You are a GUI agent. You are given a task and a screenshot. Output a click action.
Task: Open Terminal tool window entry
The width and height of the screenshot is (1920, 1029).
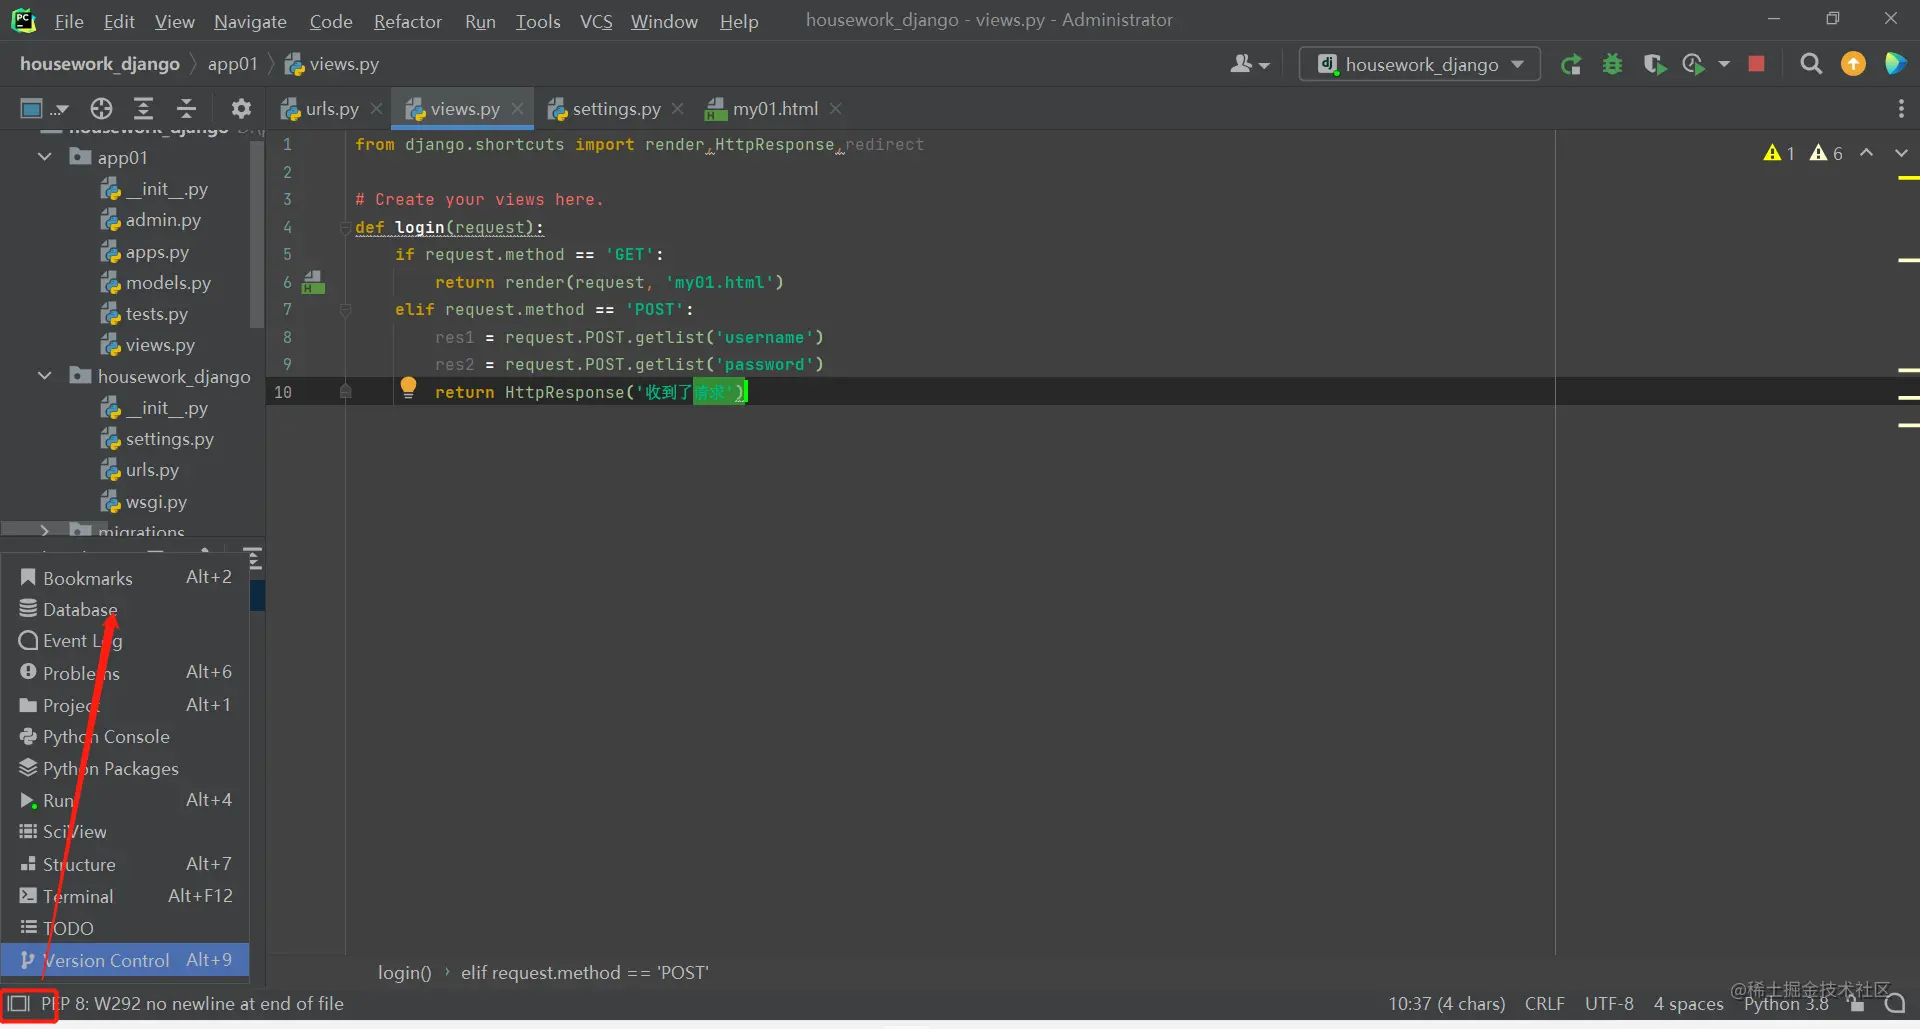tap(125, 896)
